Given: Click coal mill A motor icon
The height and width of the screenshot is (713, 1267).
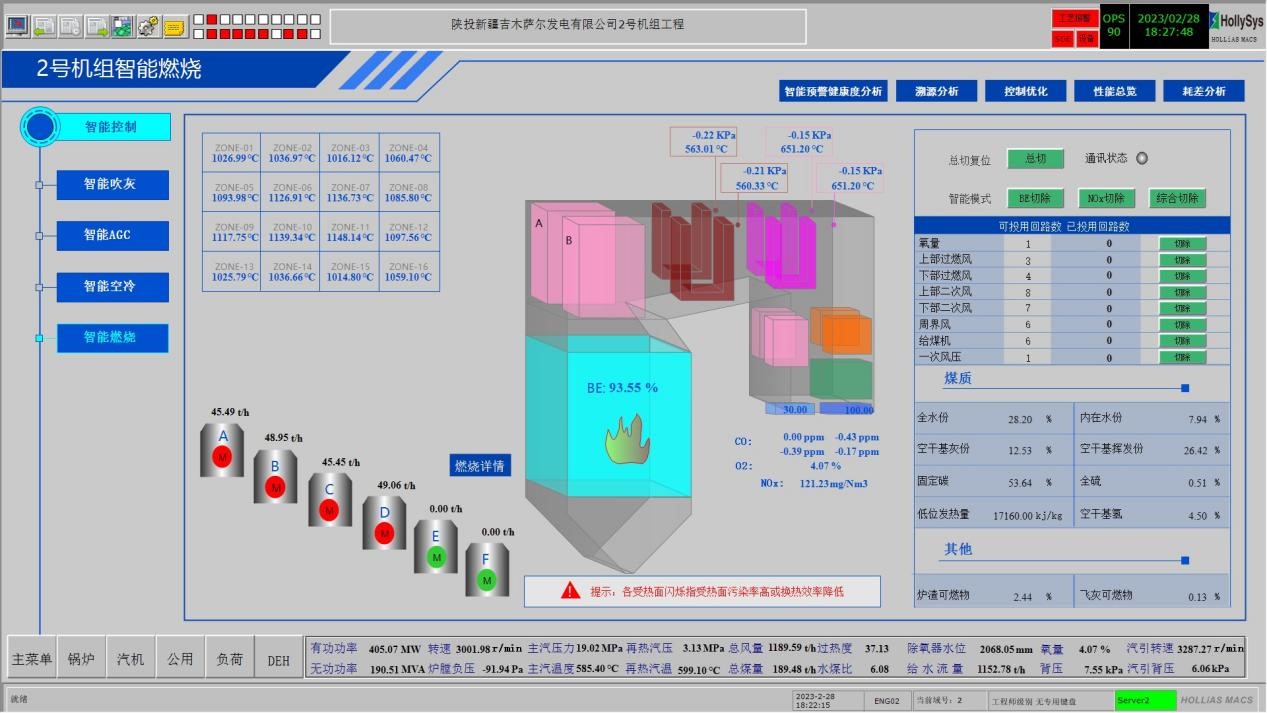Looking at the screenshot, I should tap(223, 457).
